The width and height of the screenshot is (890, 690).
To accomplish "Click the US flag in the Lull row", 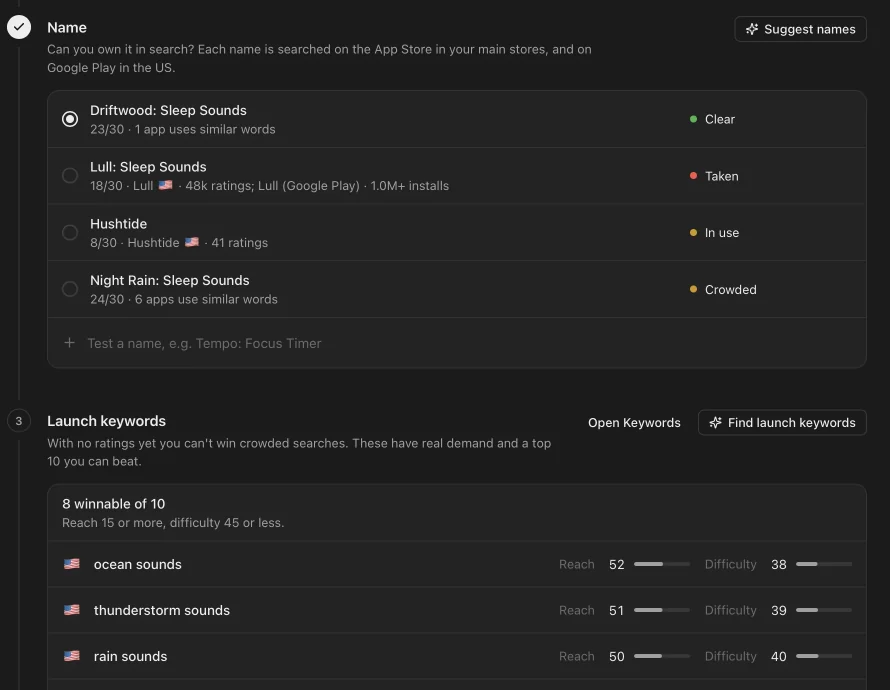I will click(x=165, y=185).
